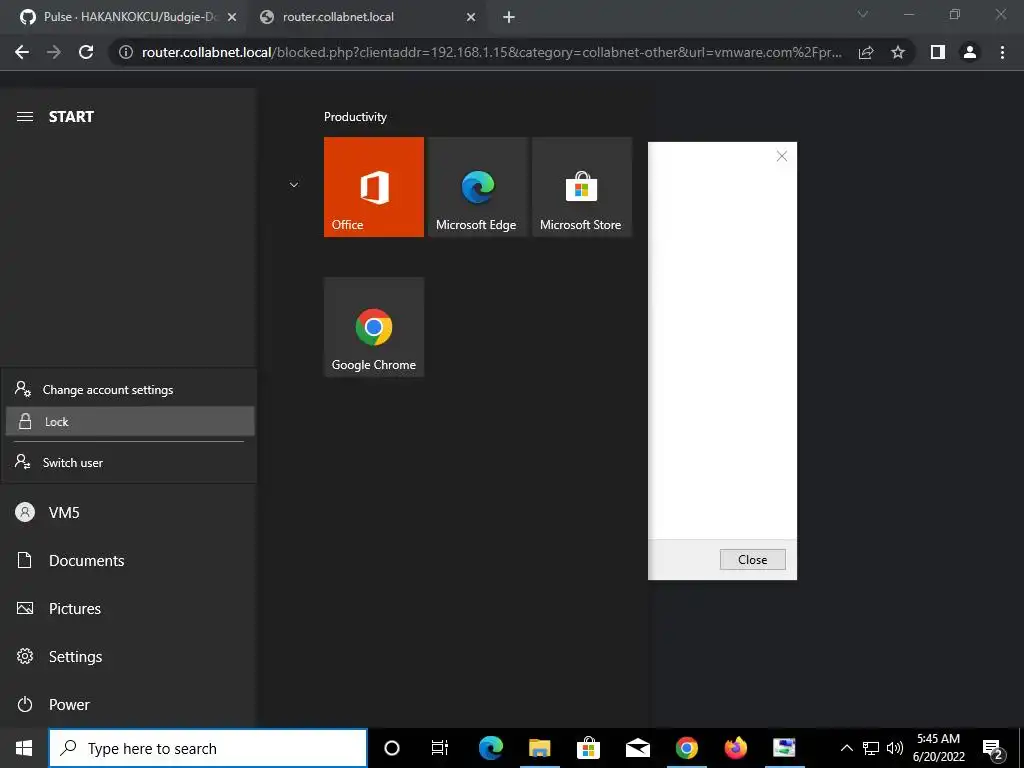Open Cortana circle icon on taskbar
The width and height of the screenshot is (1024, 768).
392,748
